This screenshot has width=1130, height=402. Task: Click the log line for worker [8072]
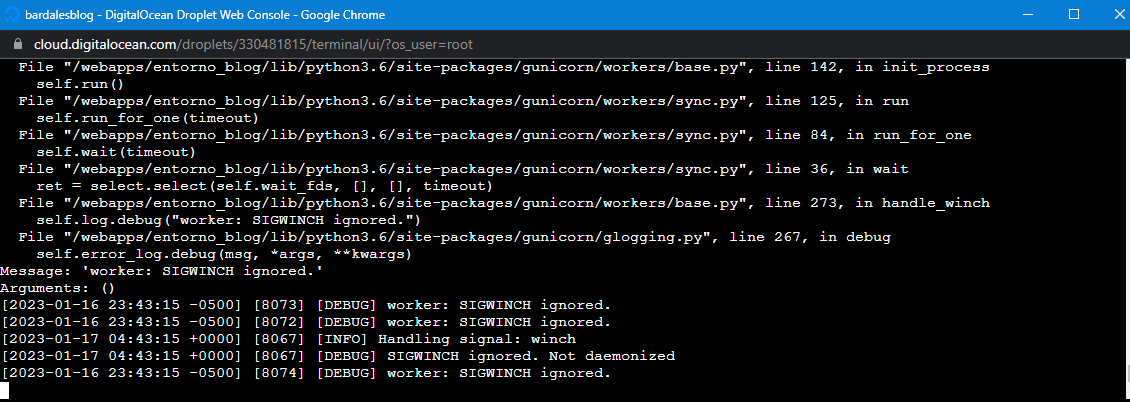click(305, 322)
